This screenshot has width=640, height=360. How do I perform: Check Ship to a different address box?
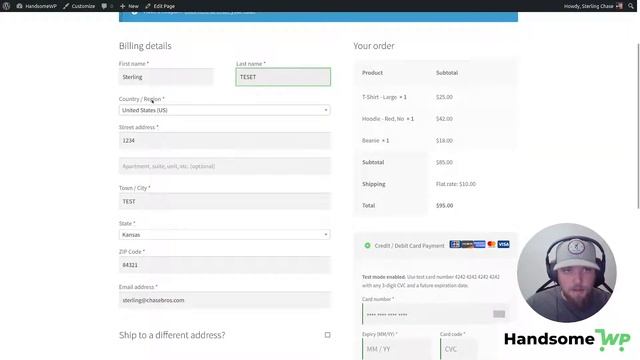[327, 335]
